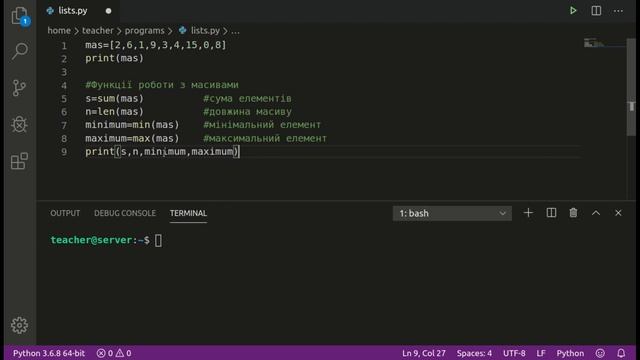The image size is (640, 360).
Task: Maximize terminal panel with up chevron
Action: coord(596,213)
